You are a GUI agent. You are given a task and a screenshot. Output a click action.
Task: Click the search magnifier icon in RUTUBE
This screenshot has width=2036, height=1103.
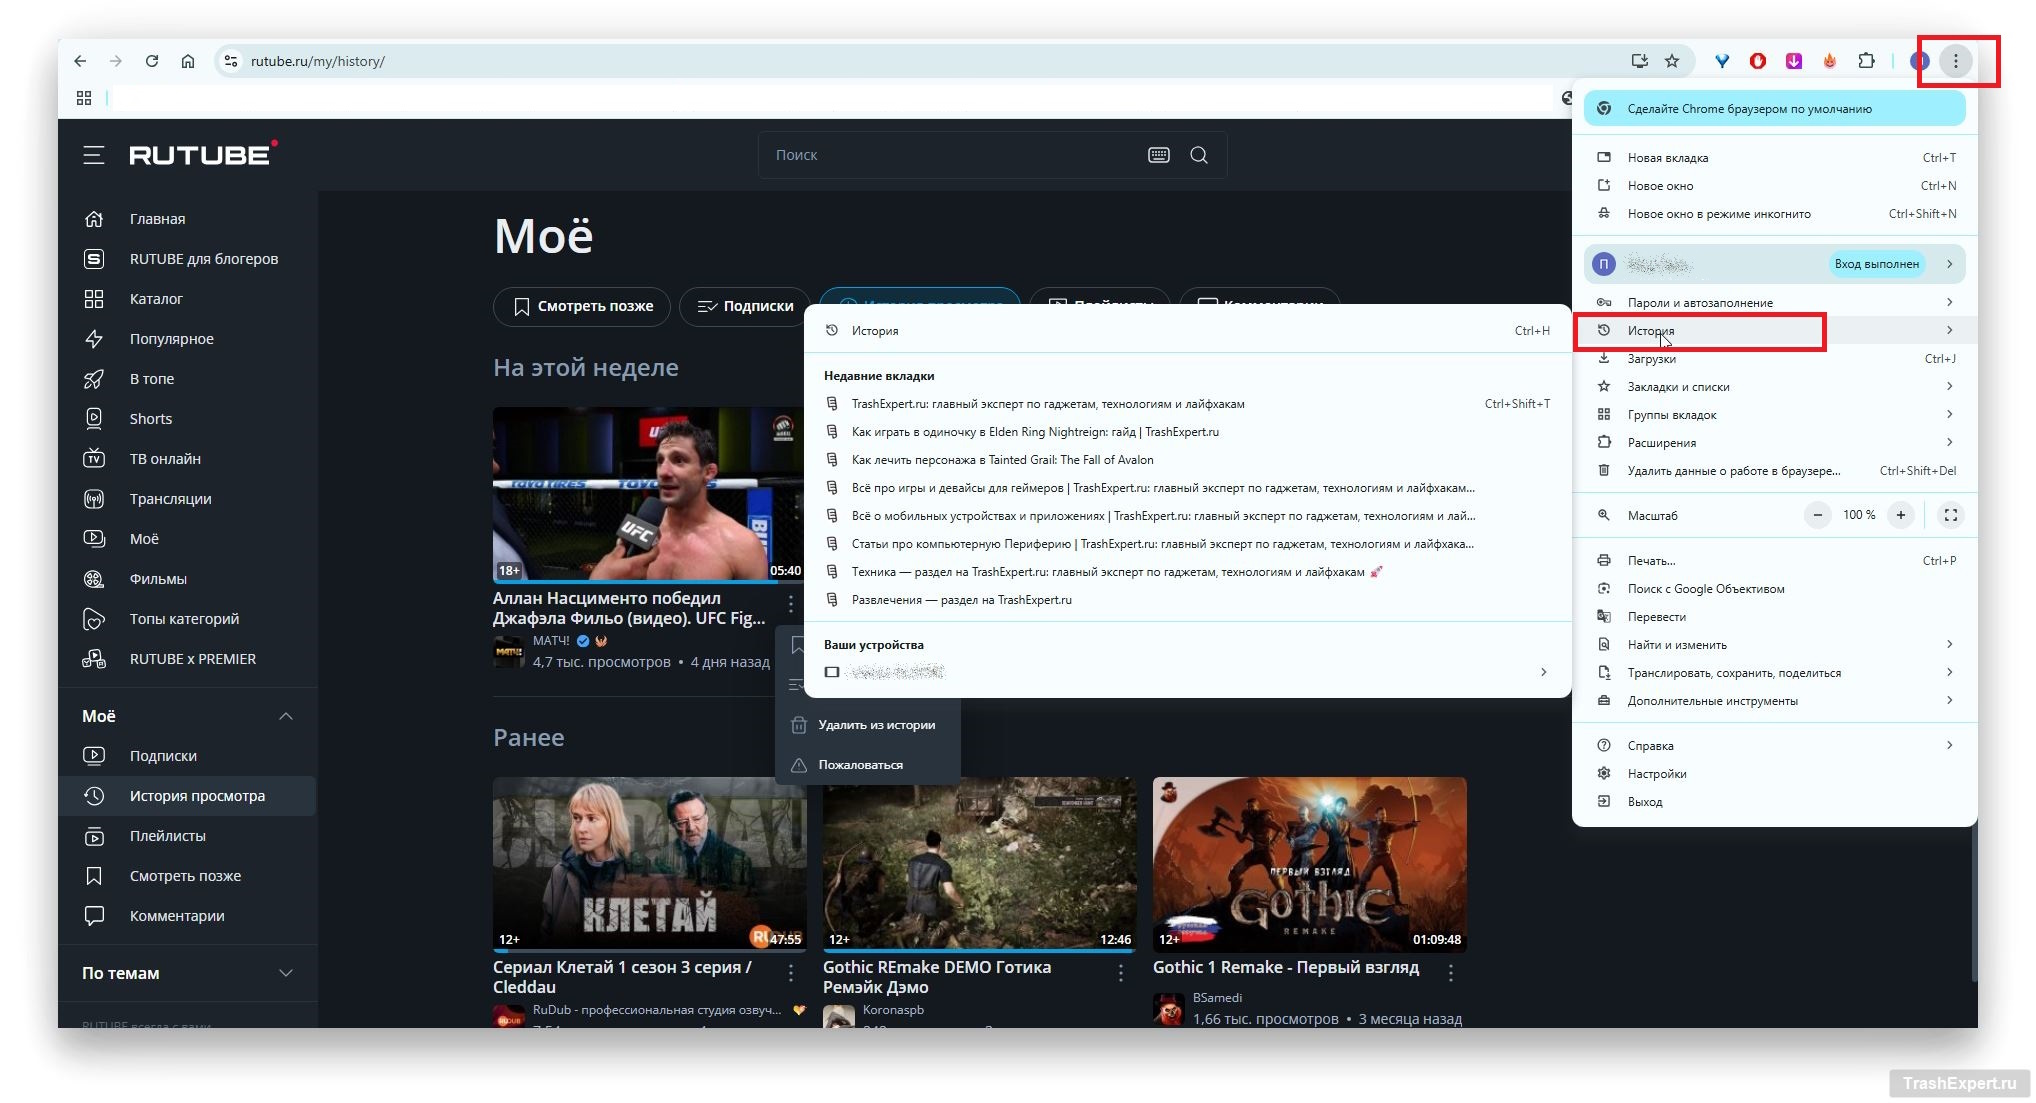coord(1198,155)
